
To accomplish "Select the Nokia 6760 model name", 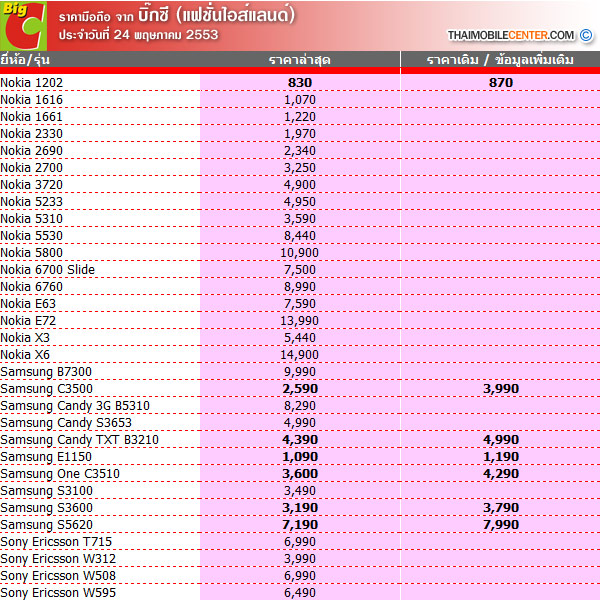I will 31,287.
